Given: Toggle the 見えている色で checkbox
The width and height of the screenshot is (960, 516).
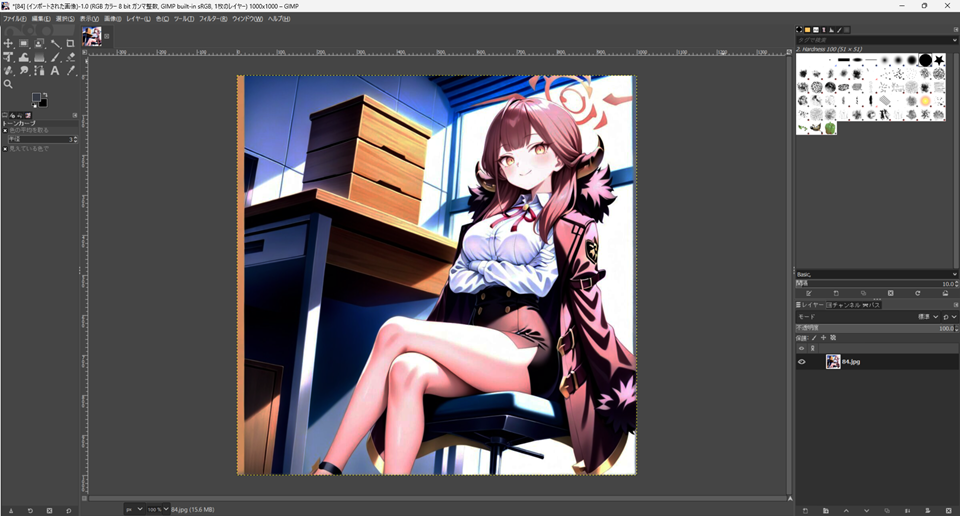Looking at the screenshot, I should (x=5, y=149).
